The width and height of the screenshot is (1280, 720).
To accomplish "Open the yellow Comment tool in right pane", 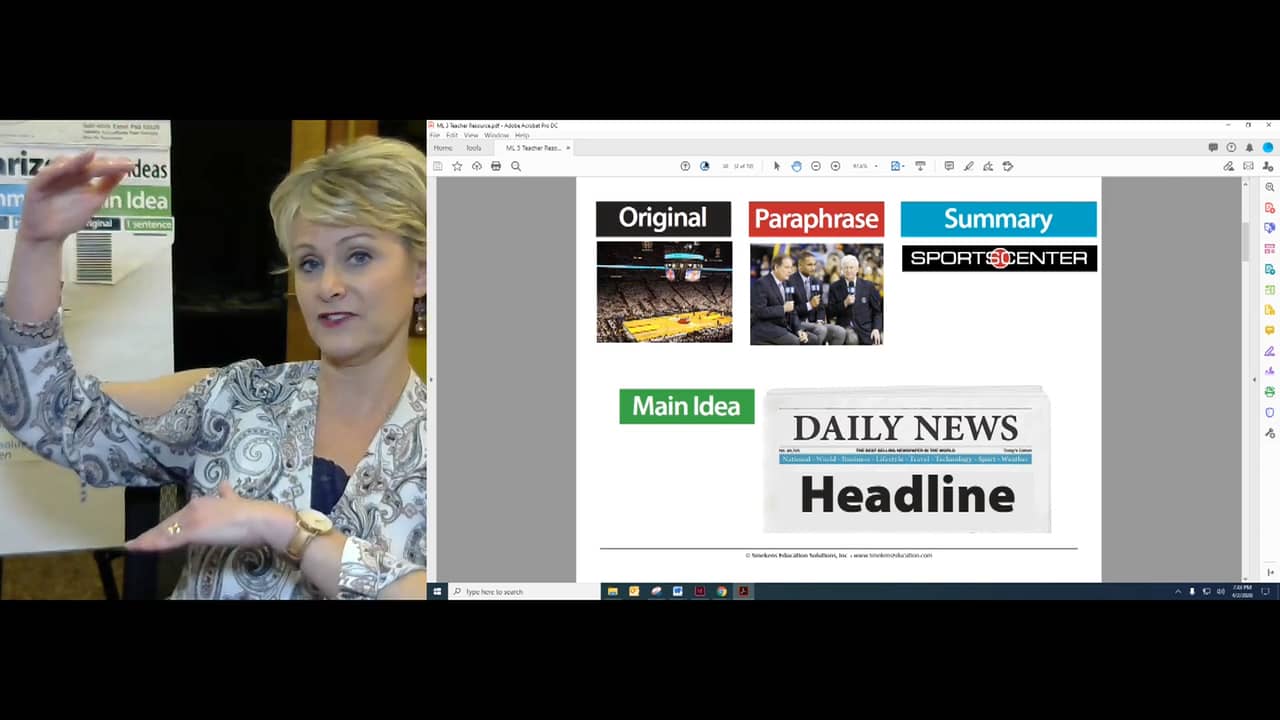I will pyautogui.click(x=1270, y=330).
